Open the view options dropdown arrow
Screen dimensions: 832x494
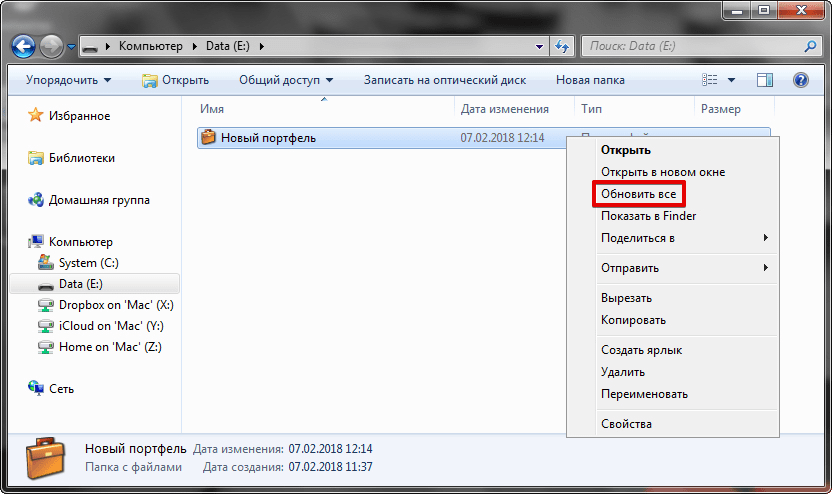click(x=731, y=80)
